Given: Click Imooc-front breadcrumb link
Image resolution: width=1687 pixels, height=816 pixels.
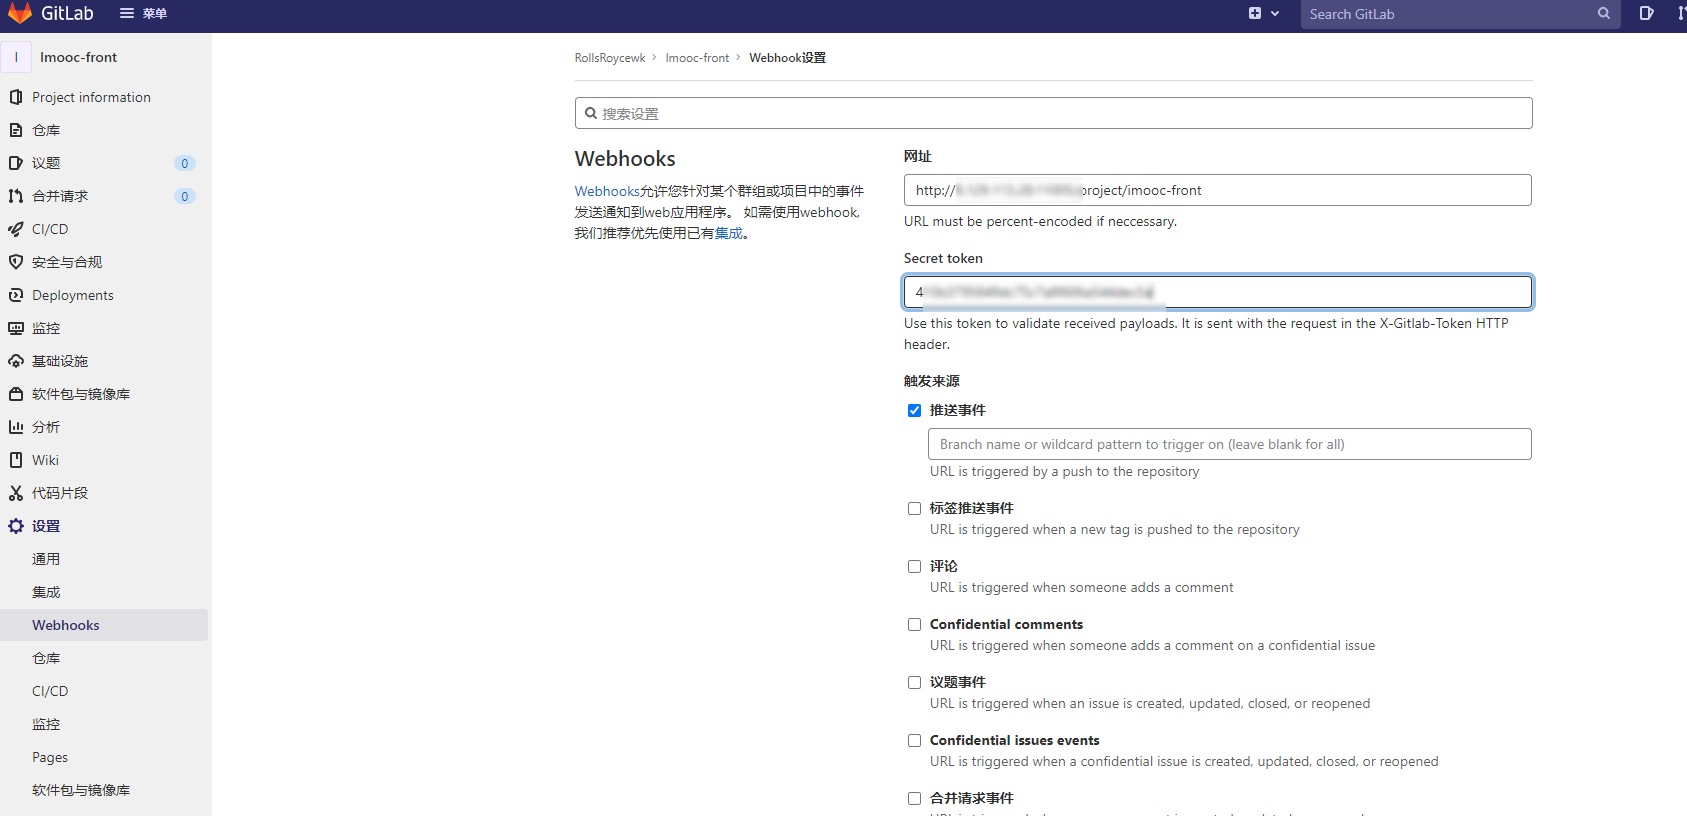Looking at the screenshot, I should click(697, 58).
